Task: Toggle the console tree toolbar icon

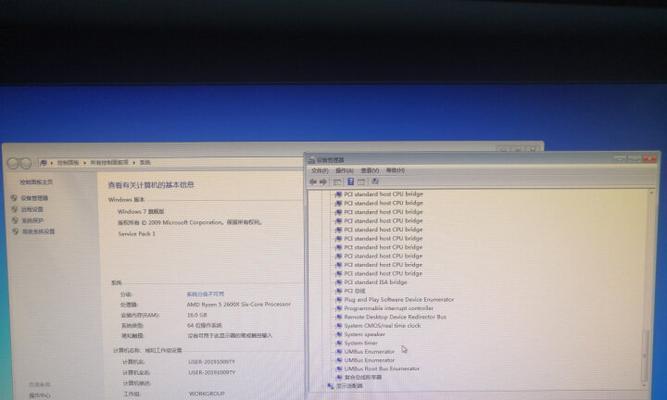Action: point(337,182)
